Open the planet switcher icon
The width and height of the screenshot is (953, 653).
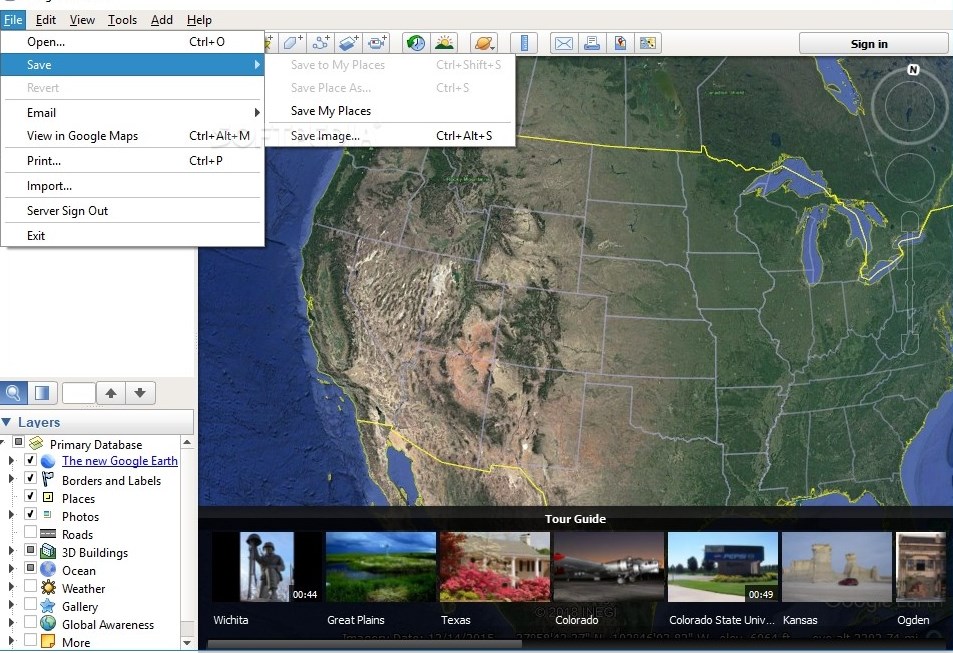click(x=484, y=43)
